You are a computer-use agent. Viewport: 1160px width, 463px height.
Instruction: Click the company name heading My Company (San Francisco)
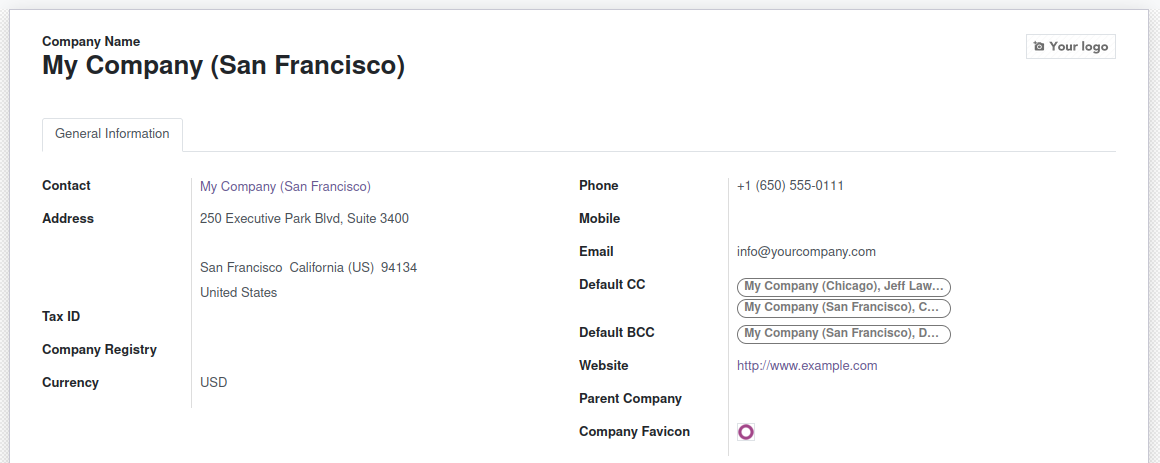coord(223,66)
